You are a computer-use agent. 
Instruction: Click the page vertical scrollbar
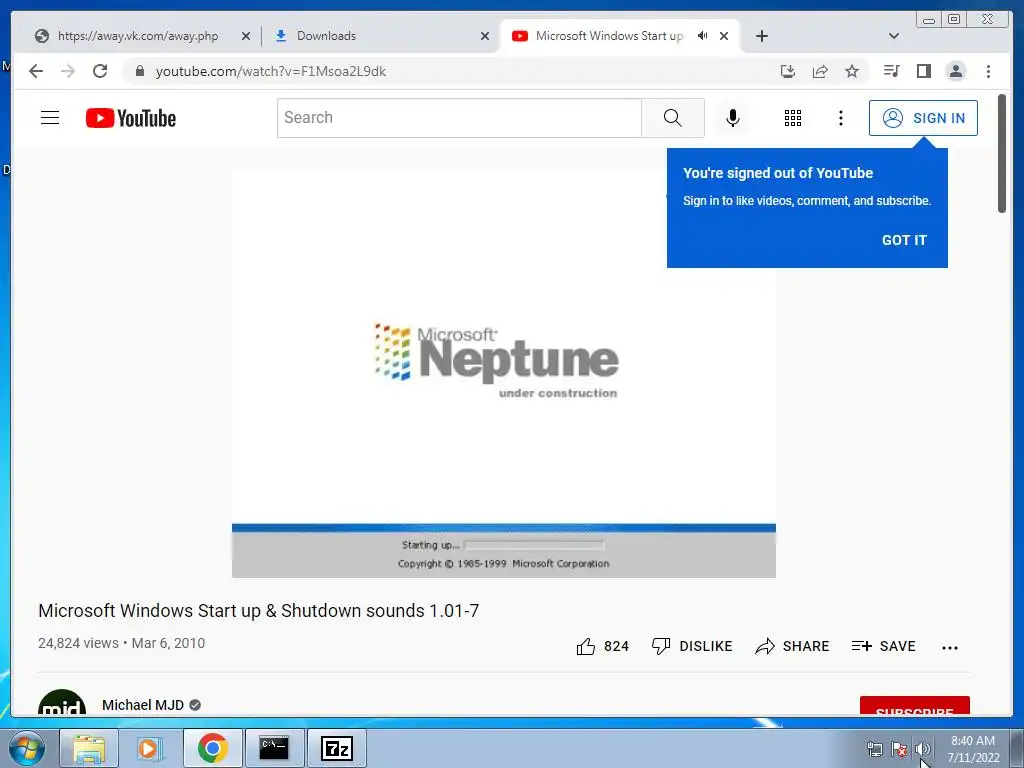coord(1002,153)
